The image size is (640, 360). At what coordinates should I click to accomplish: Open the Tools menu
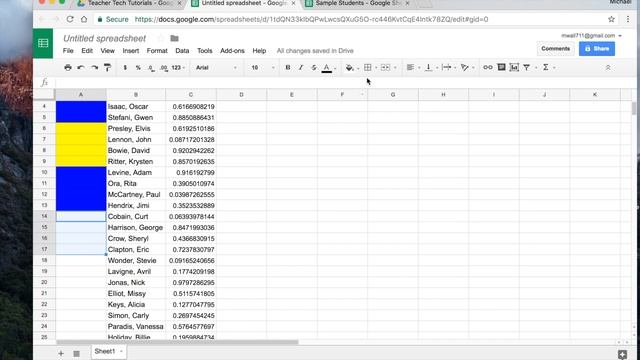tap(204, 51)
